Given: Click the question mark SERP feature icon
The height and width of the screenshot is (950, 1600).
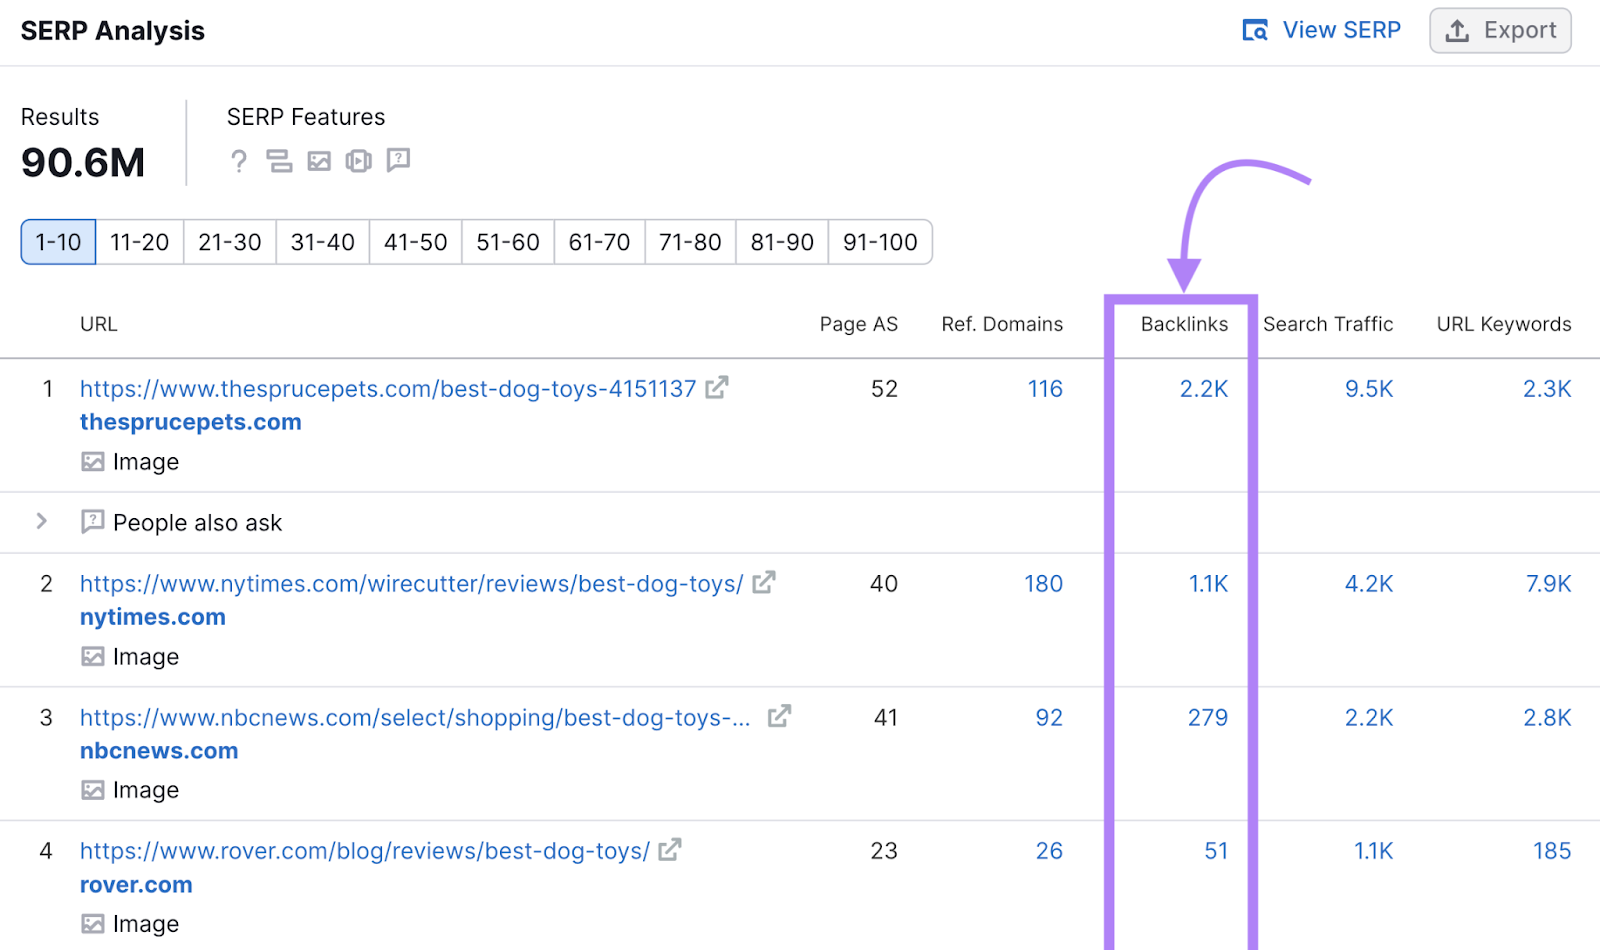Looking at the screenshot, I should point(238,161).
